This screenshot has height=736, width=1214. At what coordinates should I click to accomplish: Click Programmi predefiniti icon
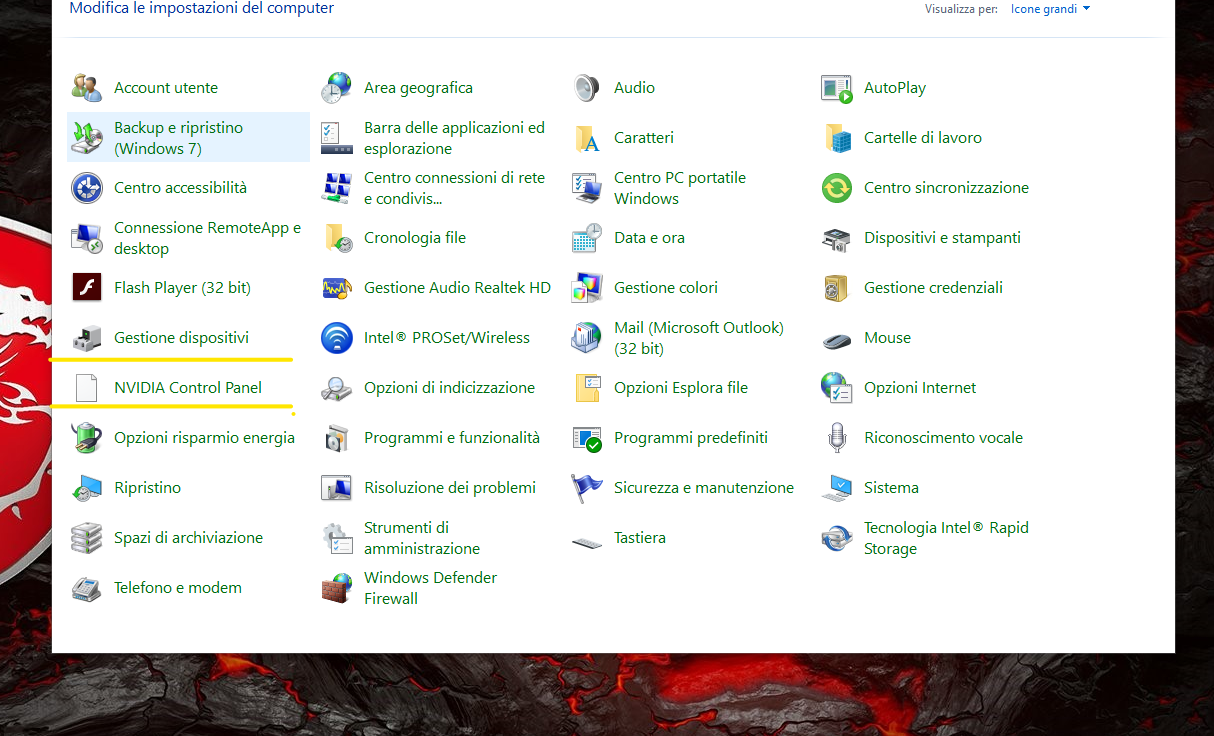[587, 438]
